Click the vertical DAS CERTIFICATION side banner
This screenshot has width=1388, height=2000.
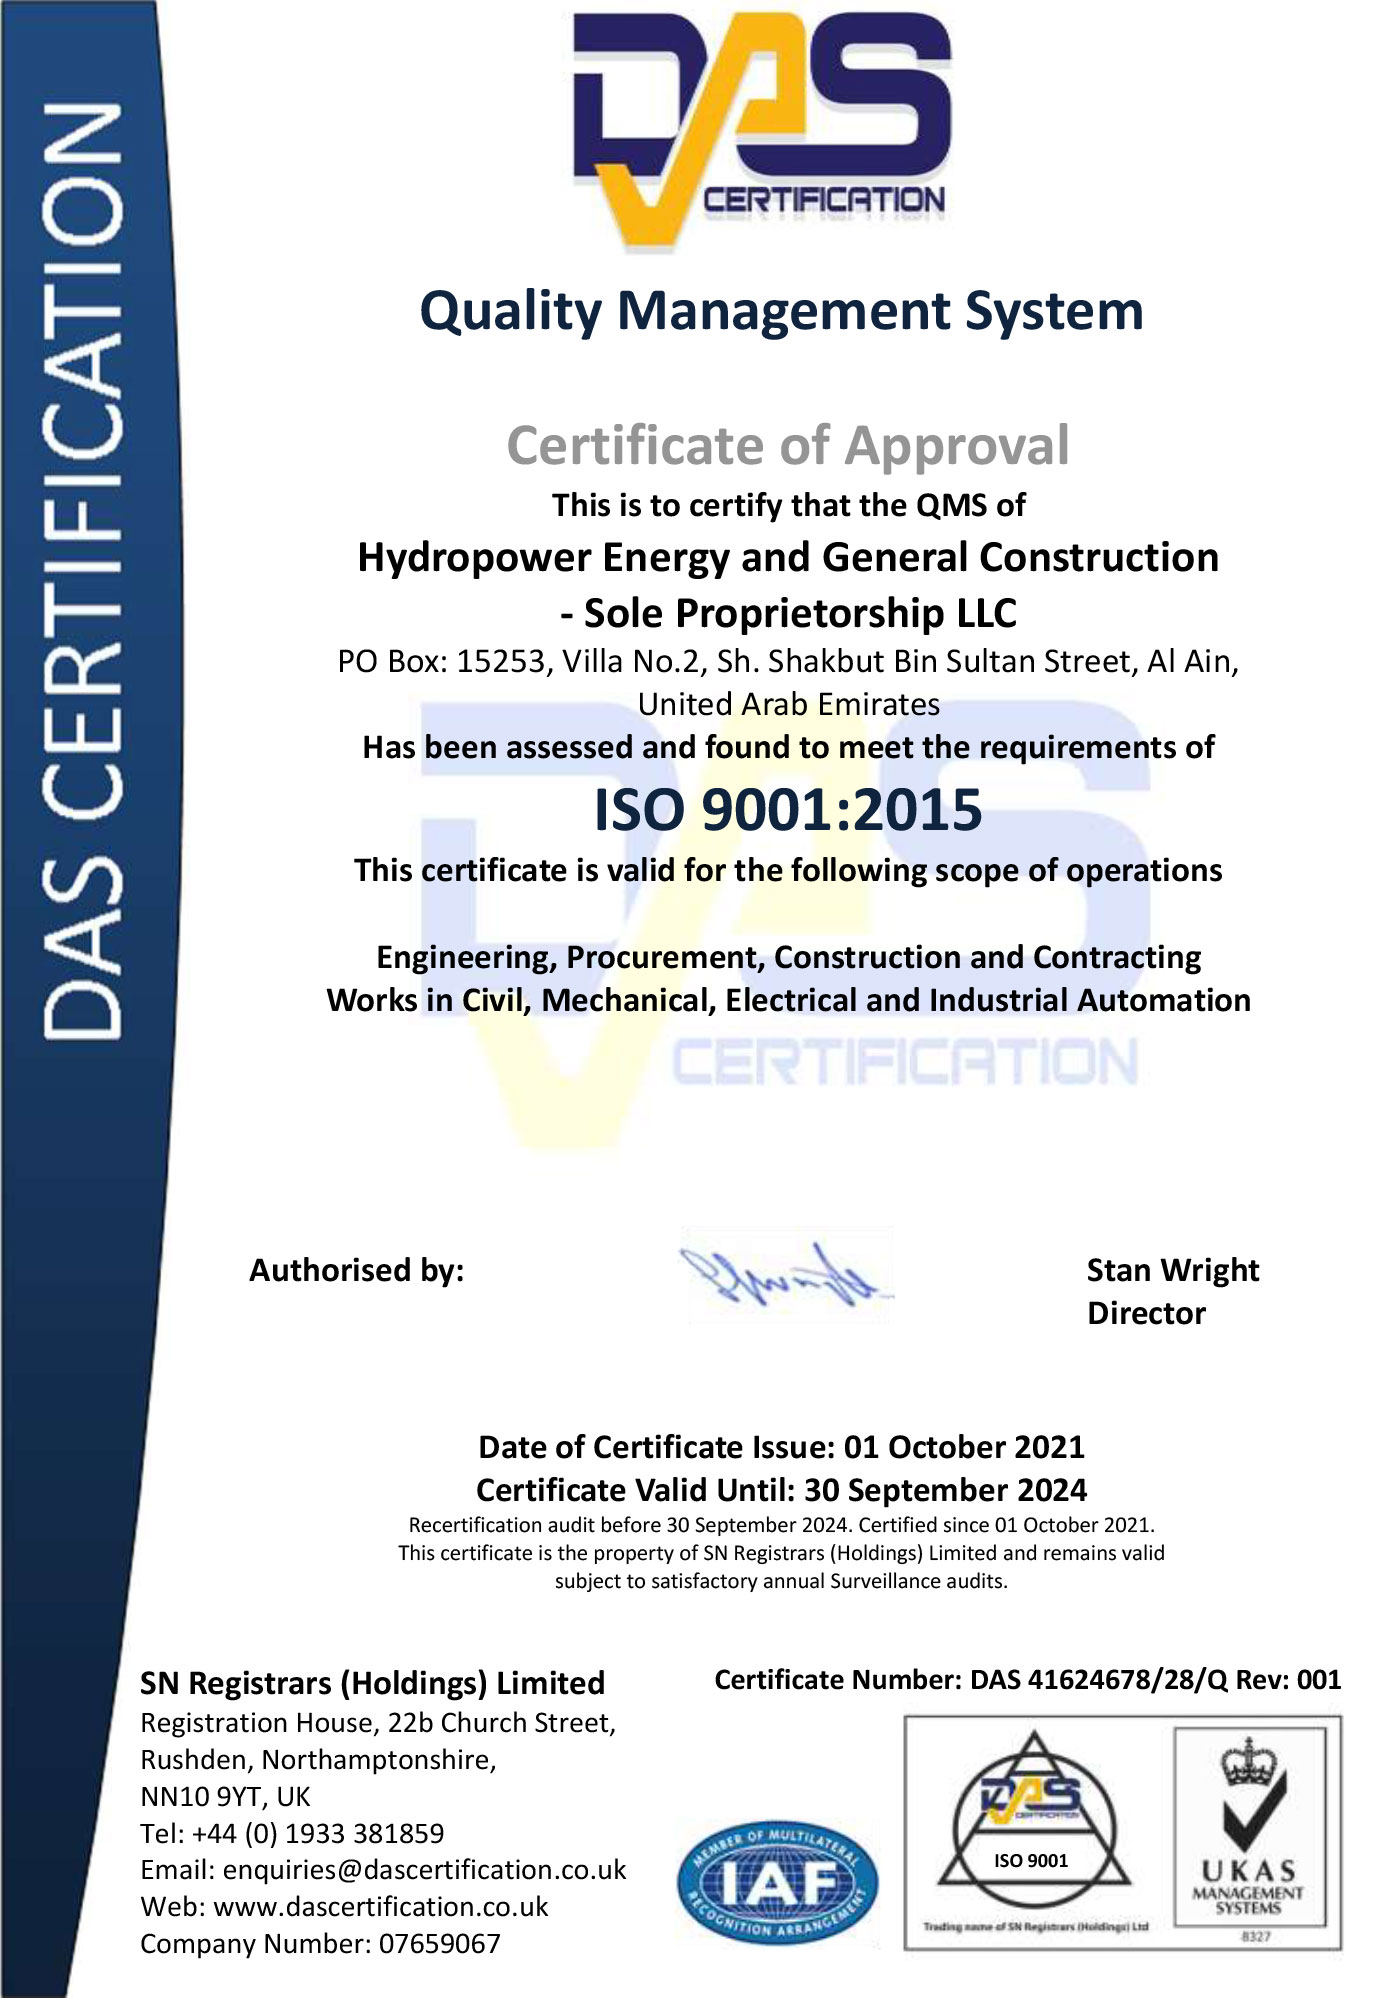click(84, 570)
